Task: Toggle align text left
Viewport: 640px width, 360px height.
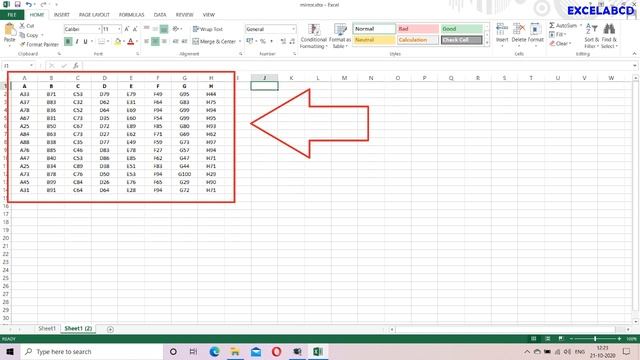Action: (x=146, y=41)
